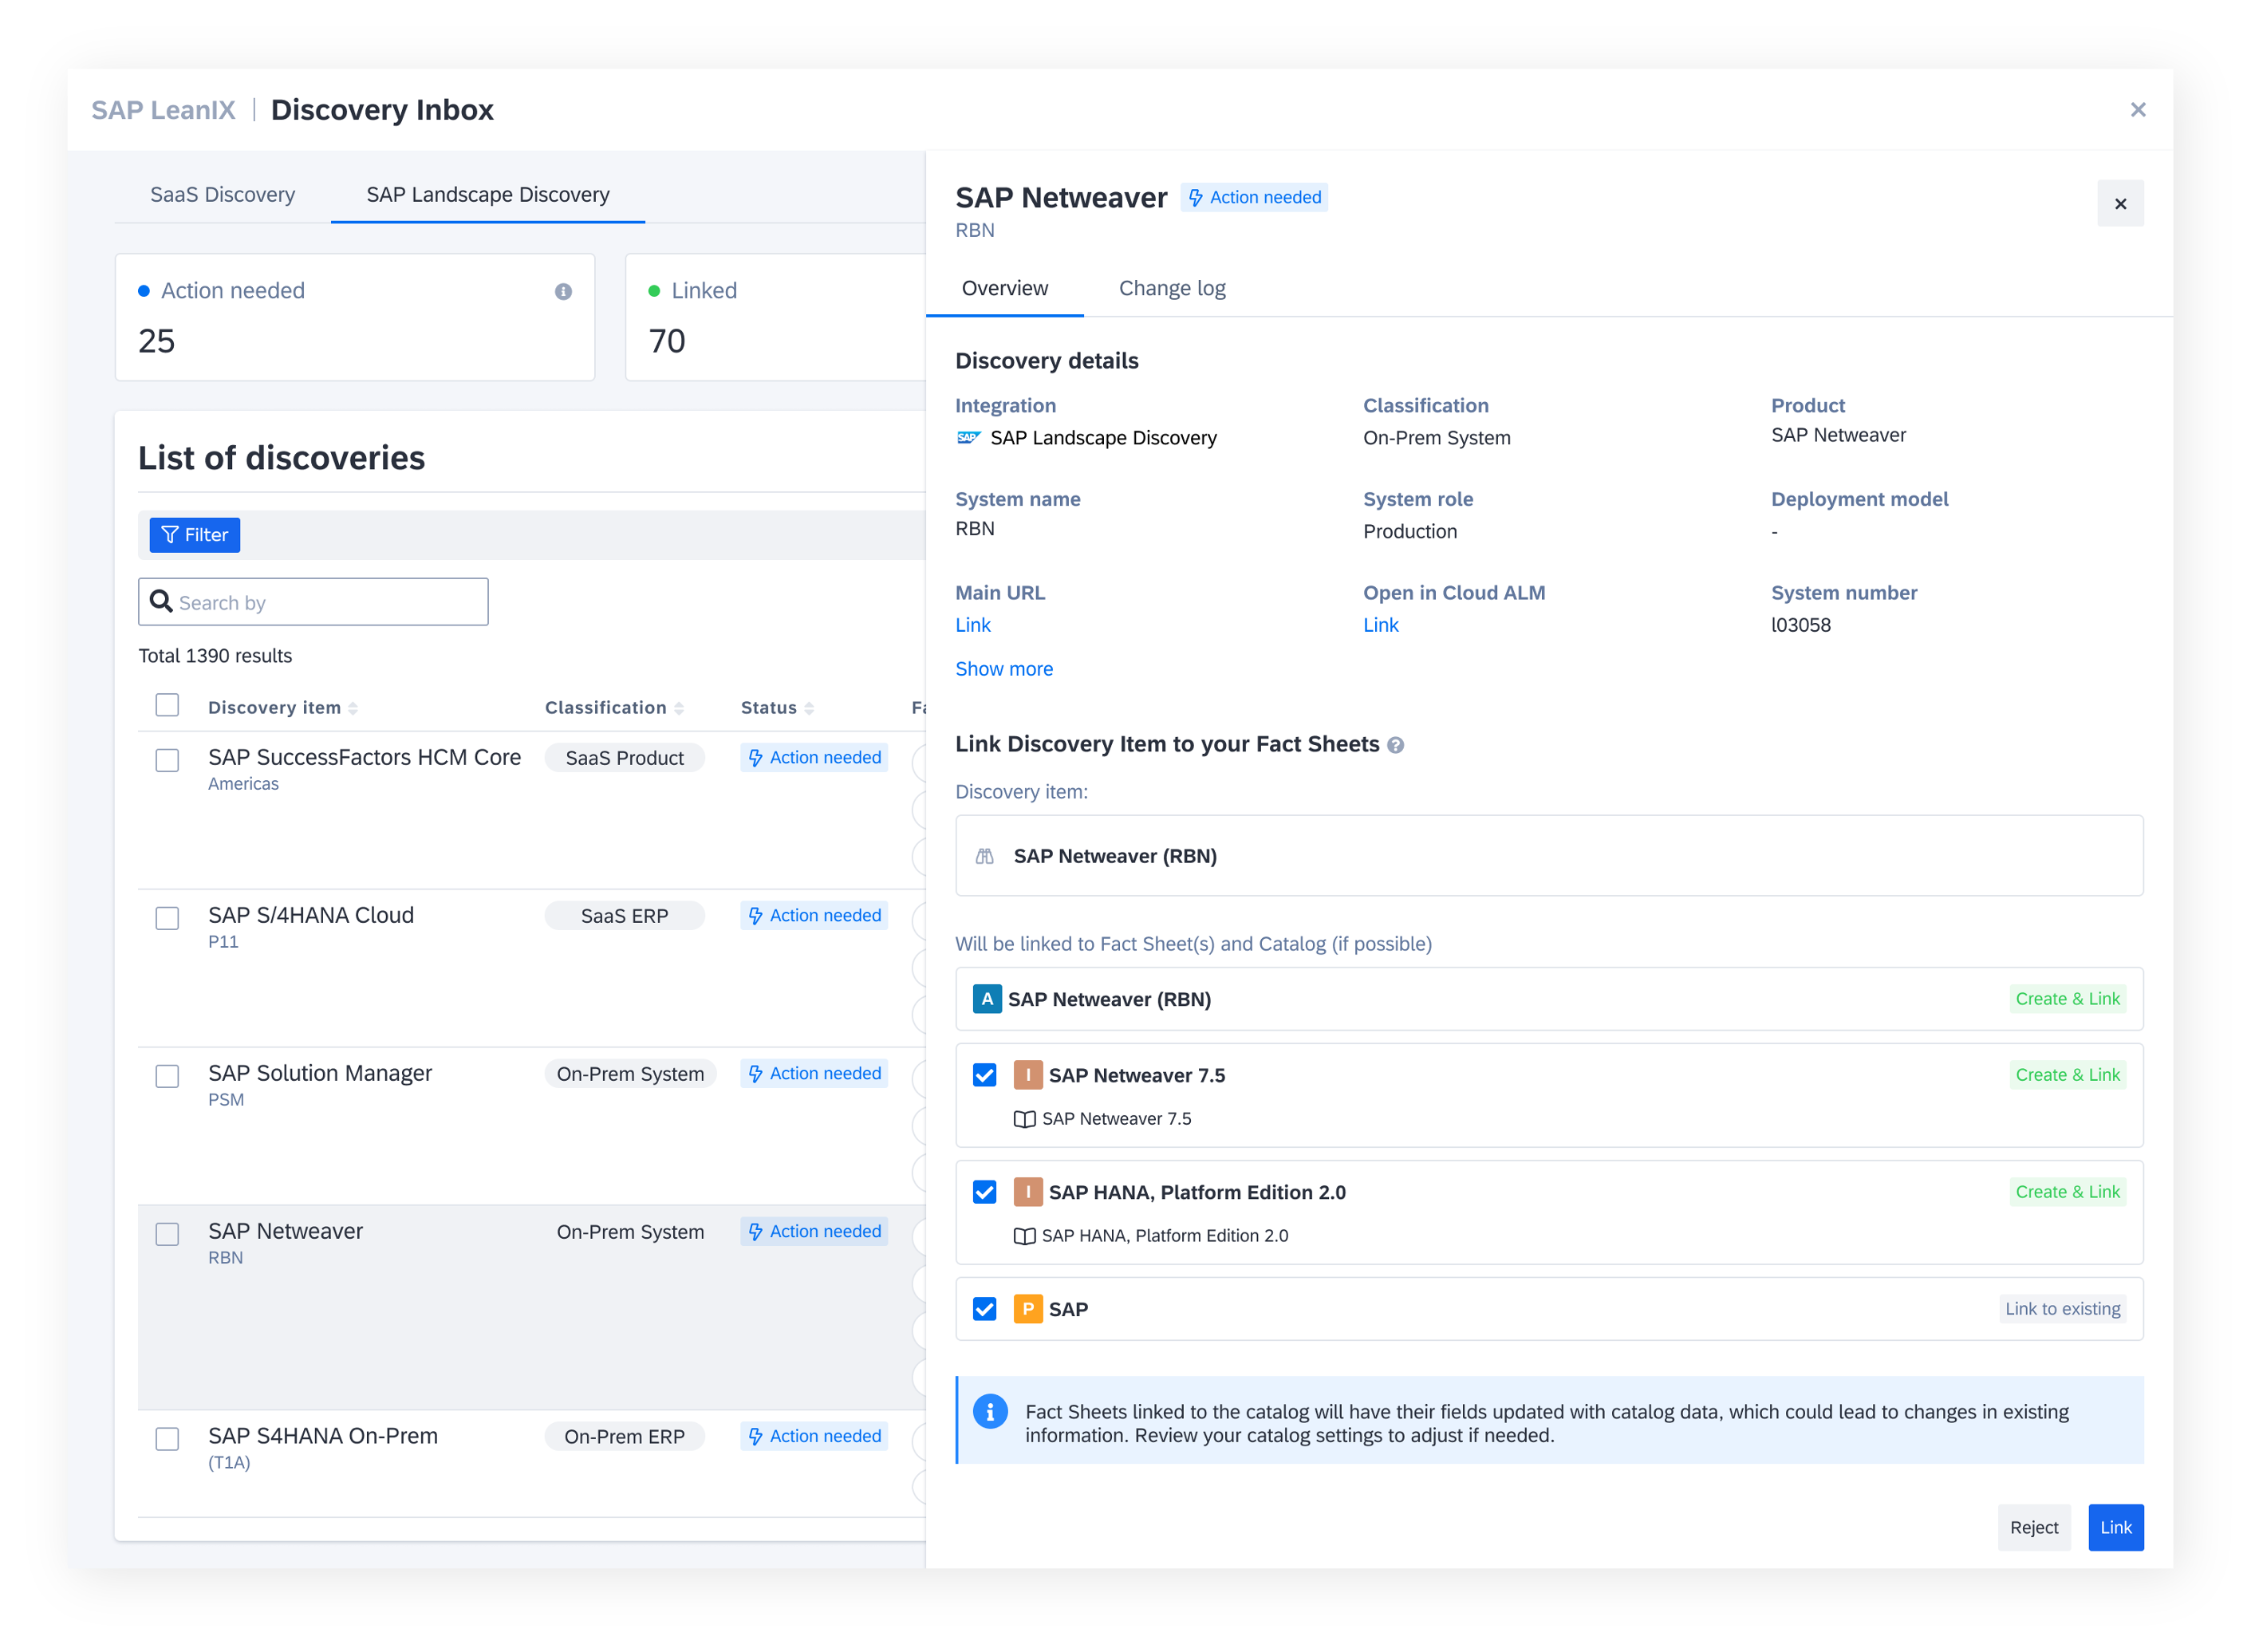Select the SAP SuccessFactors HCM Core row checkbox
The width and height of the screenshot is (2255, 1652).
(x=167, y=760)
